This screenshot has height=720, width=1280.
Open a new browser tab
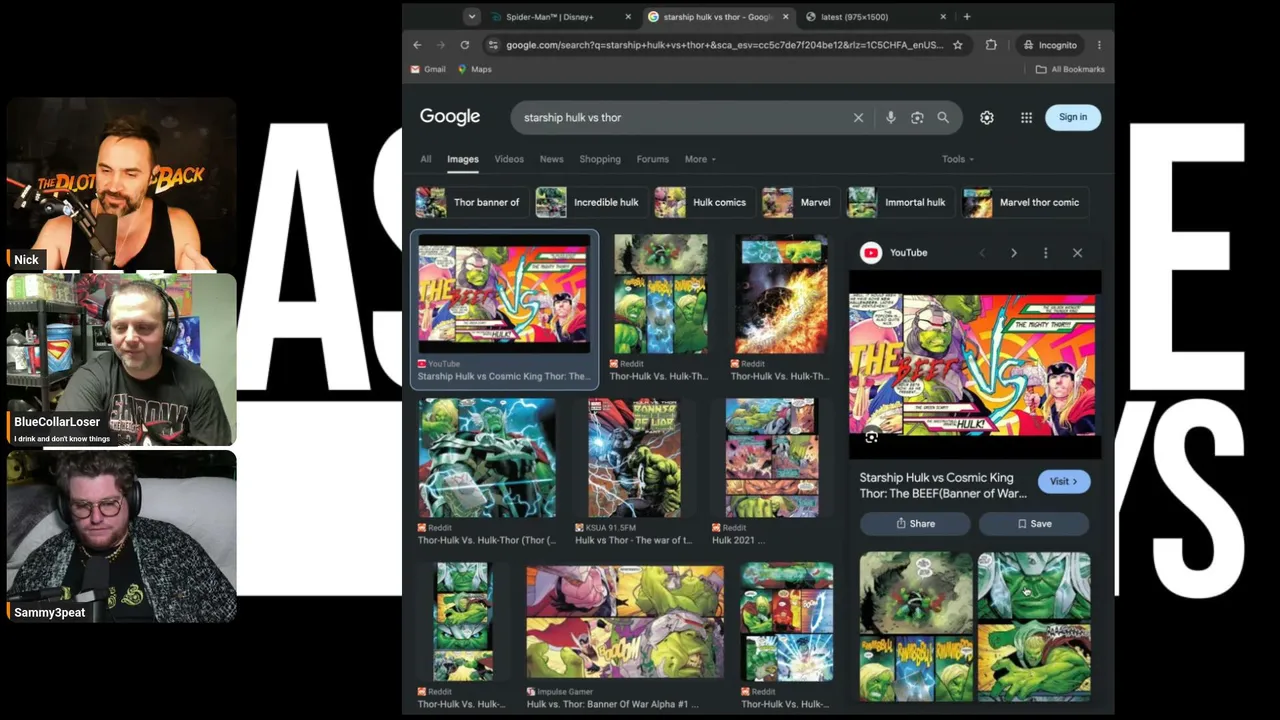(x=966, y=17)
